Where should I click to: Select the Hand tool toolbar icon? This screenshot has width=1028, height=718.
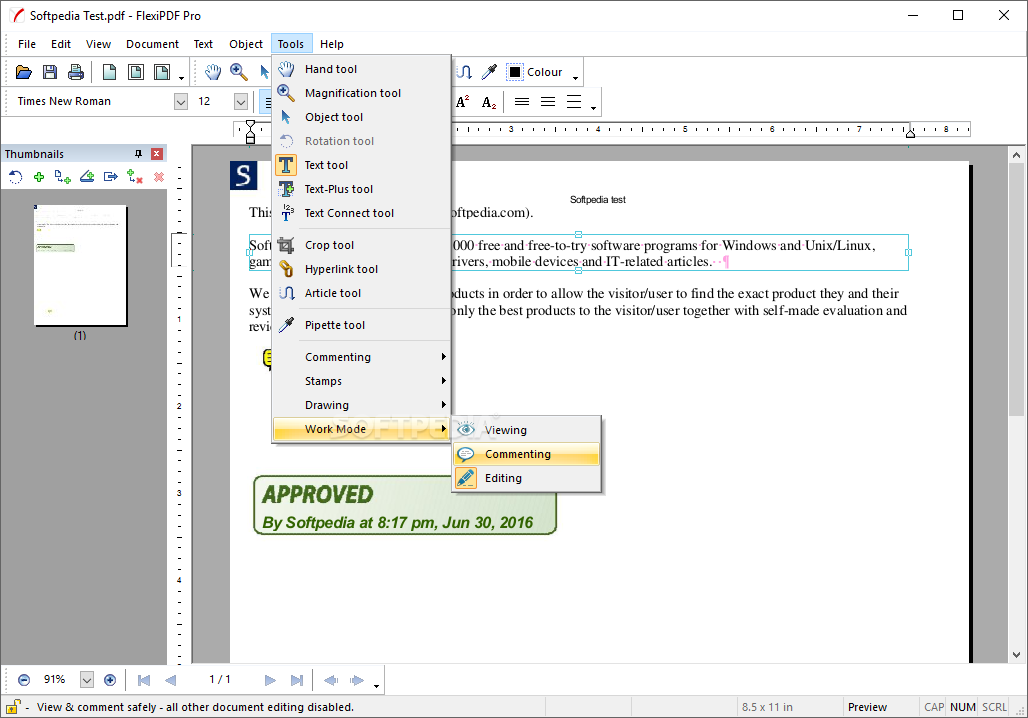point(213,72)
